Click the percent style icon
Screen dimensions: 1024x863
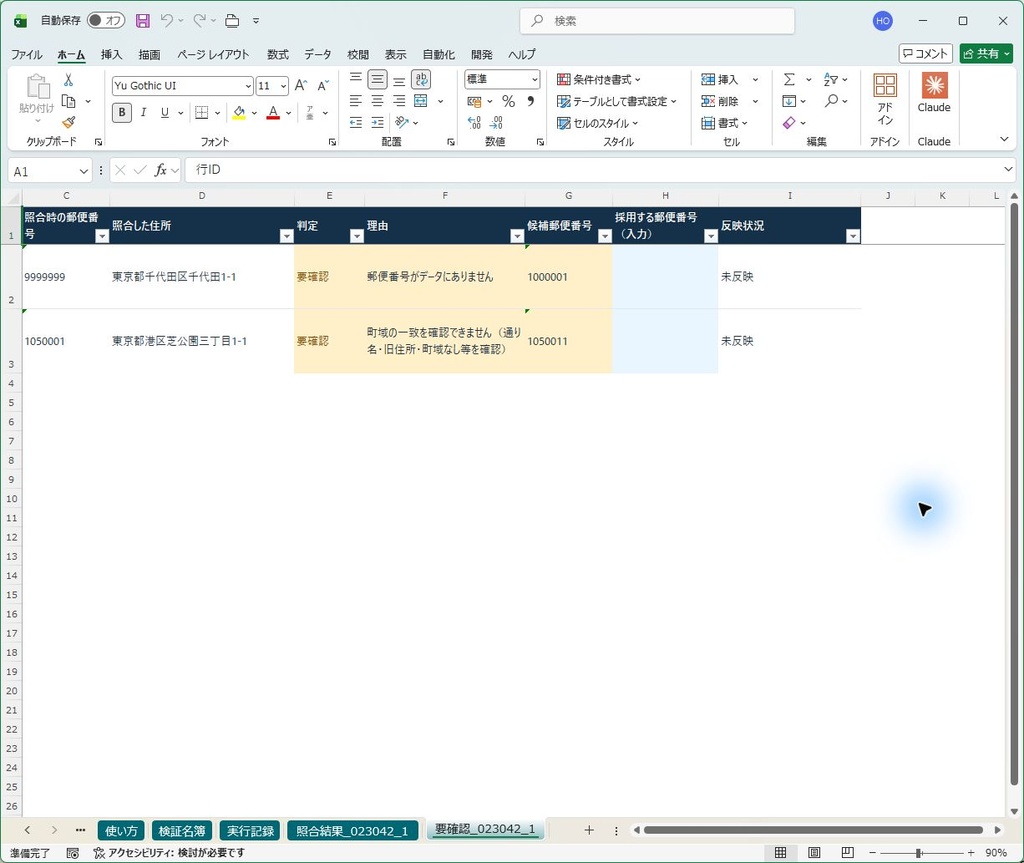tap(508, 101)
